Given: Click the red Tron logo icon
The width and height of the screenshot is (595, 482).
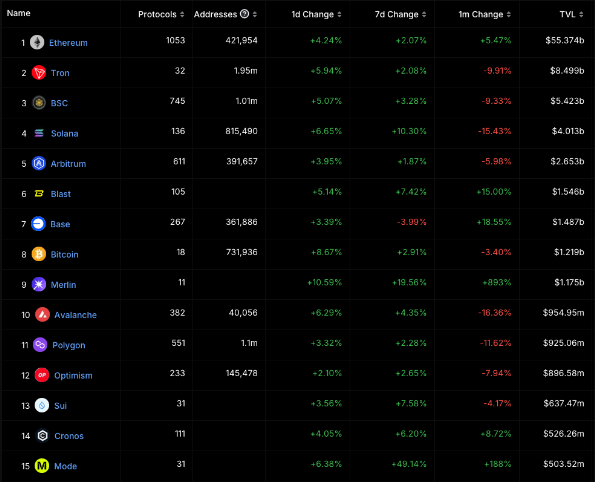Looking at the screenshot, I should point(39,72).
